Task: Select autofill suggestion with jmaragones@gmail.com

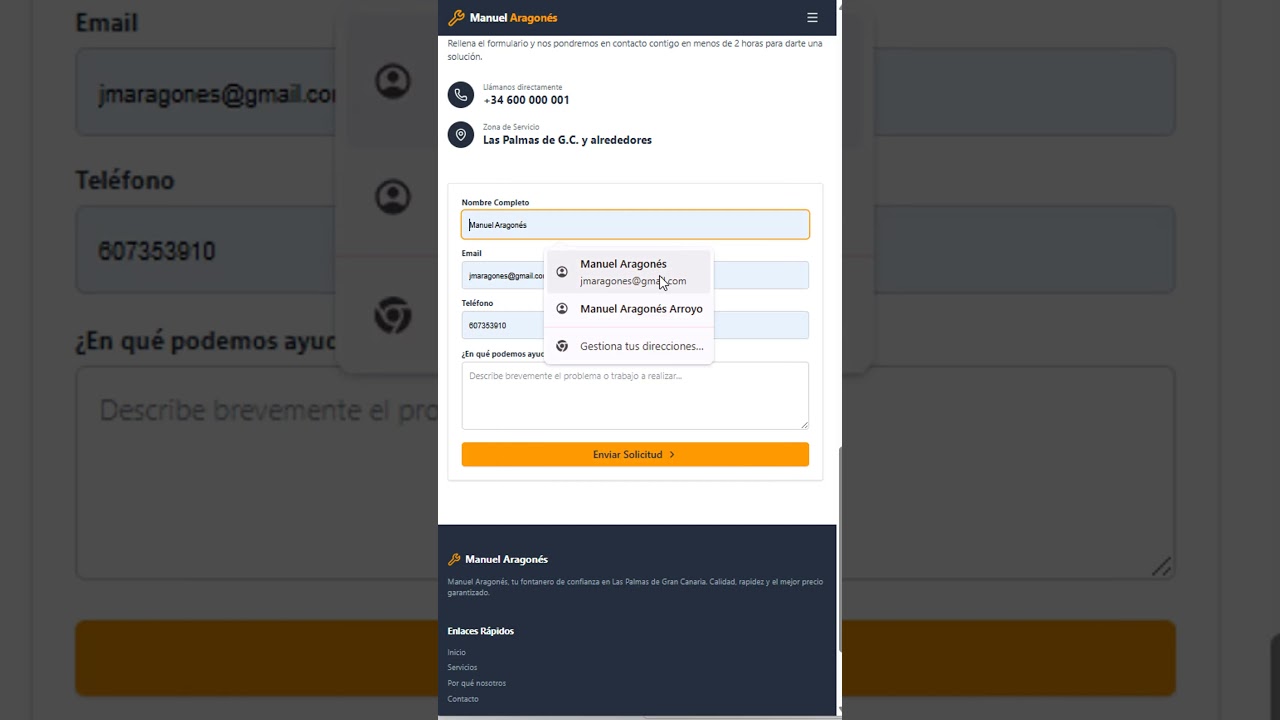Action: 629,272
